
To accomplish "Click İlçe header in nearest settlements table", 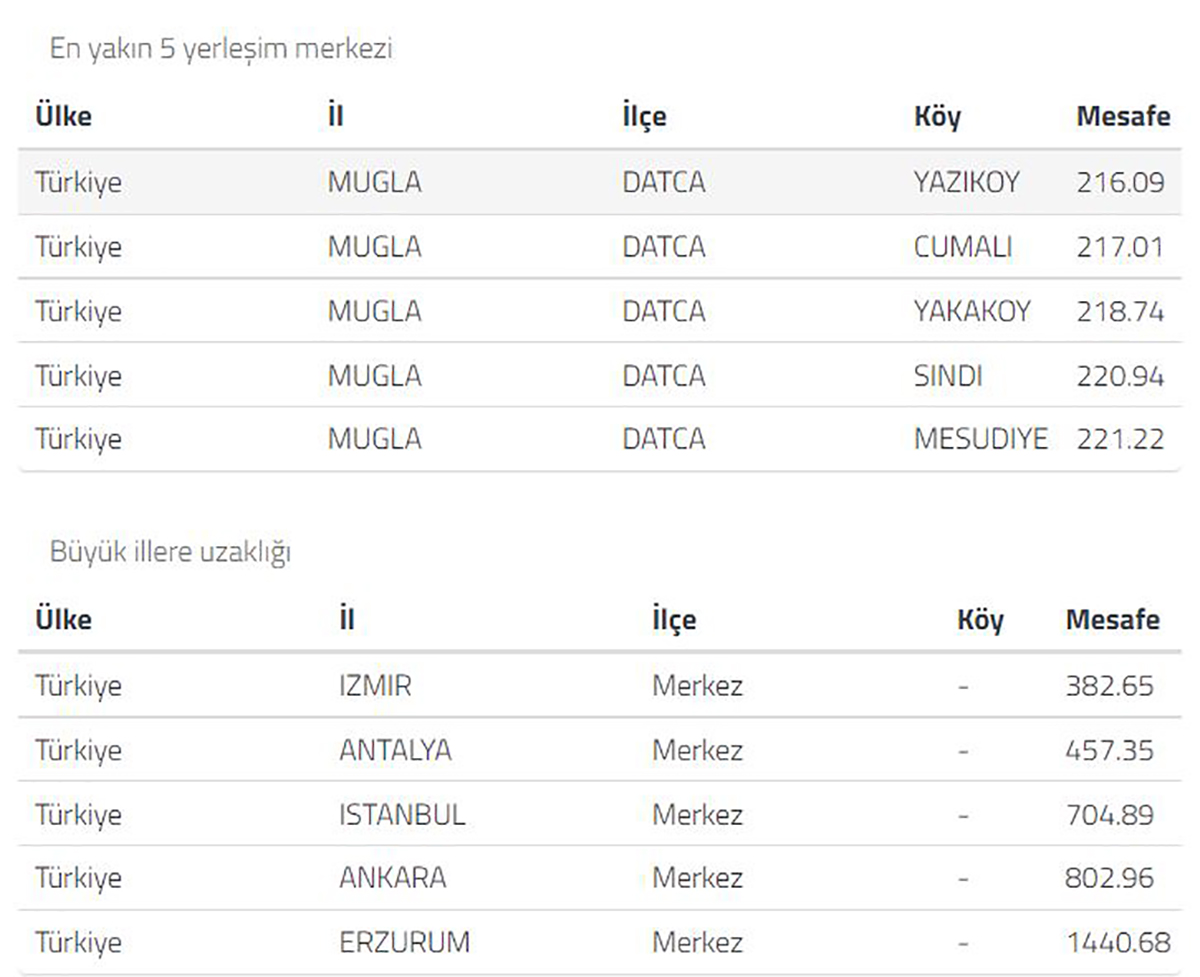I will click(644, 116).
